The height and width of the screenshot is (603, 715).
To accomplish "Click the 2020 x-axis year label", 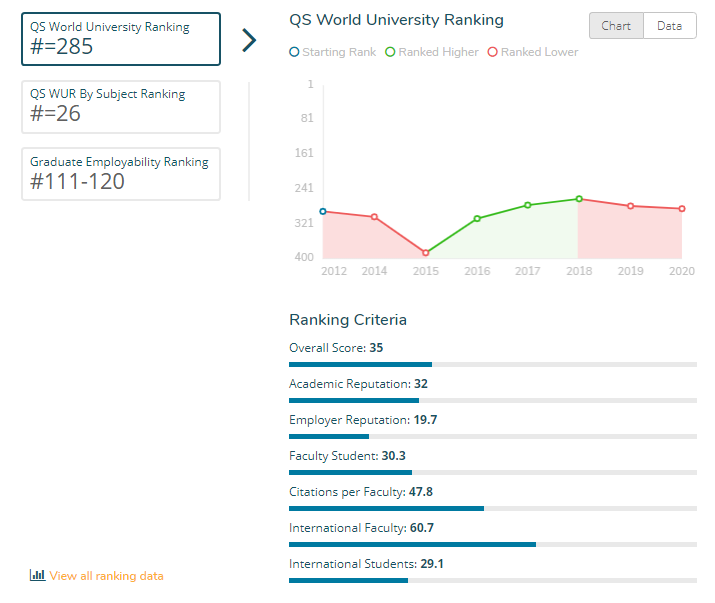I will pos(682,271).
